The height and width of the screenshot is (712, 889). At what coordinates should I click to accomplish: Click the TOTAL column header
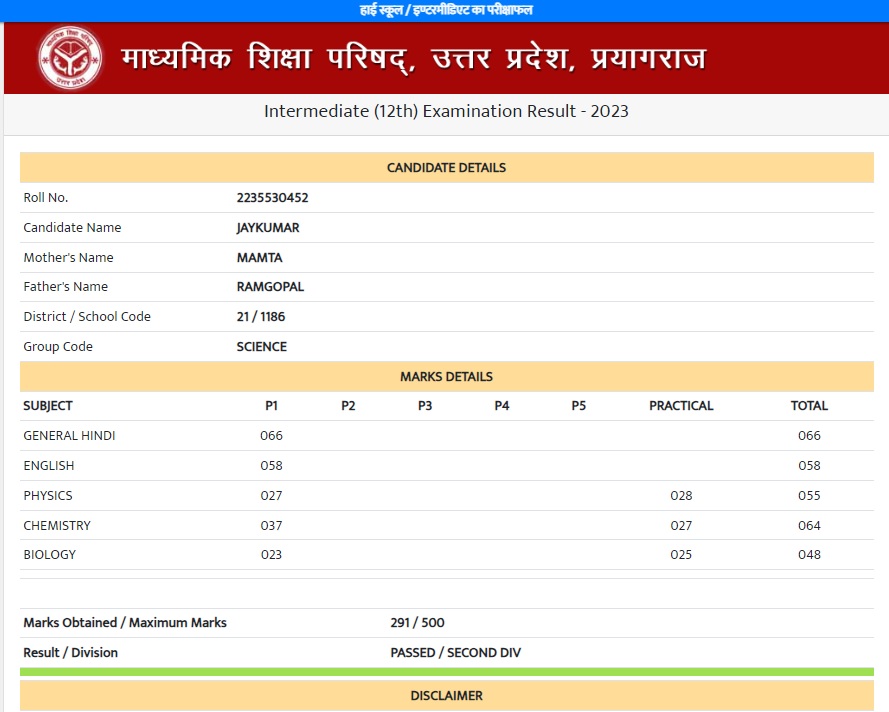(x=809, y=406)
